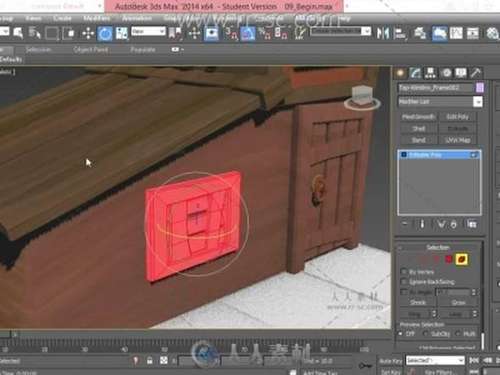Click Remove Modifier trash icon

point(453,224)
